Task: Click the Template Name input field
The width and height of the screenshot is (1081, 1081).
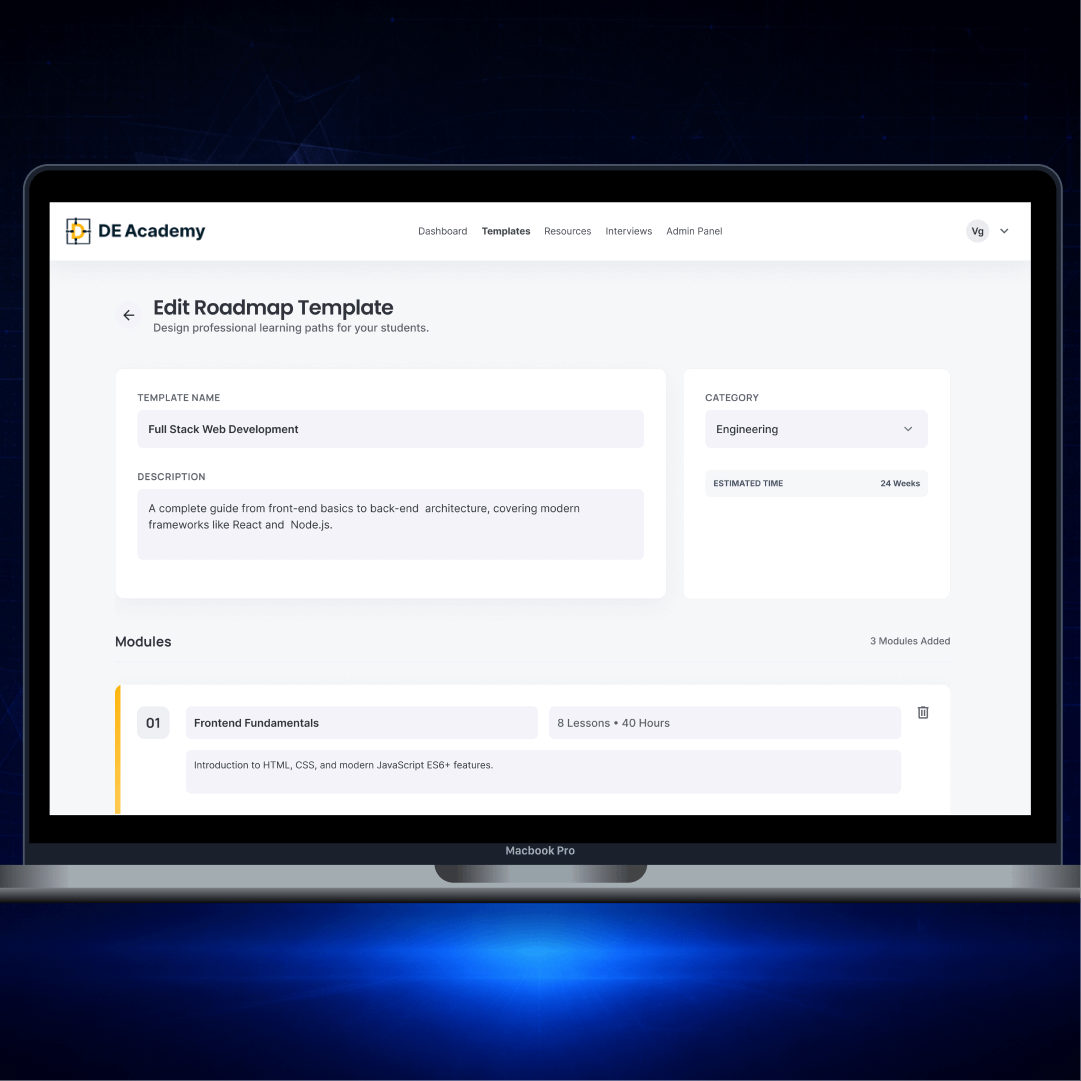Action: 390,429
